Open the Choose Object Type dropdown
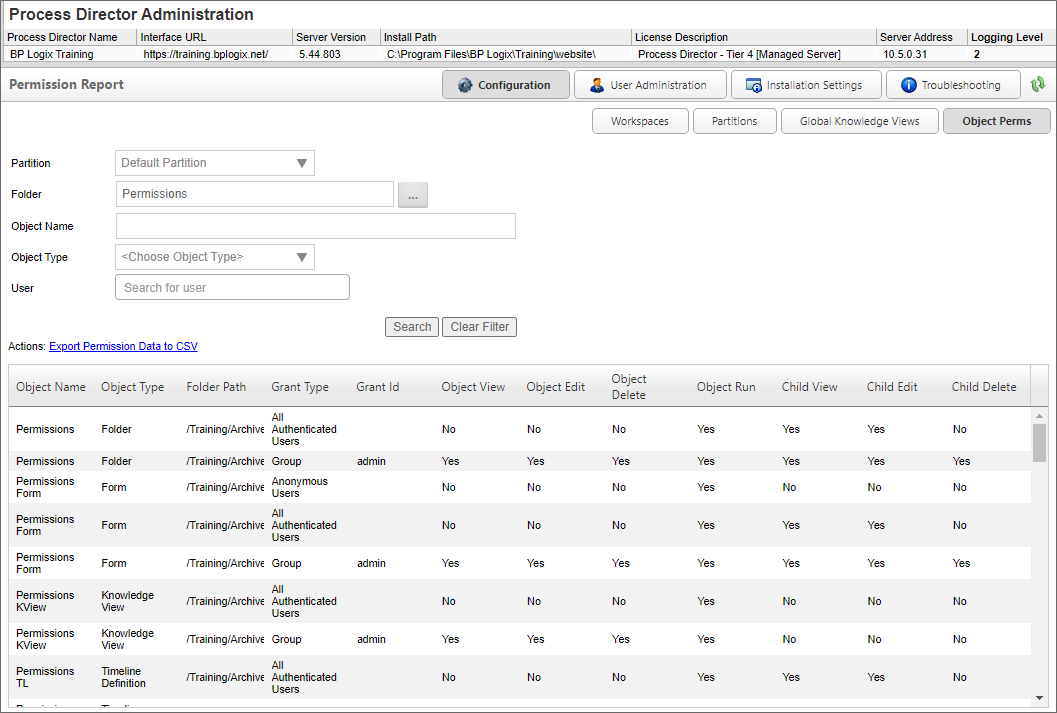This screenshot has height=713, width=1057. pyautogui.click(x=301, y=257)
